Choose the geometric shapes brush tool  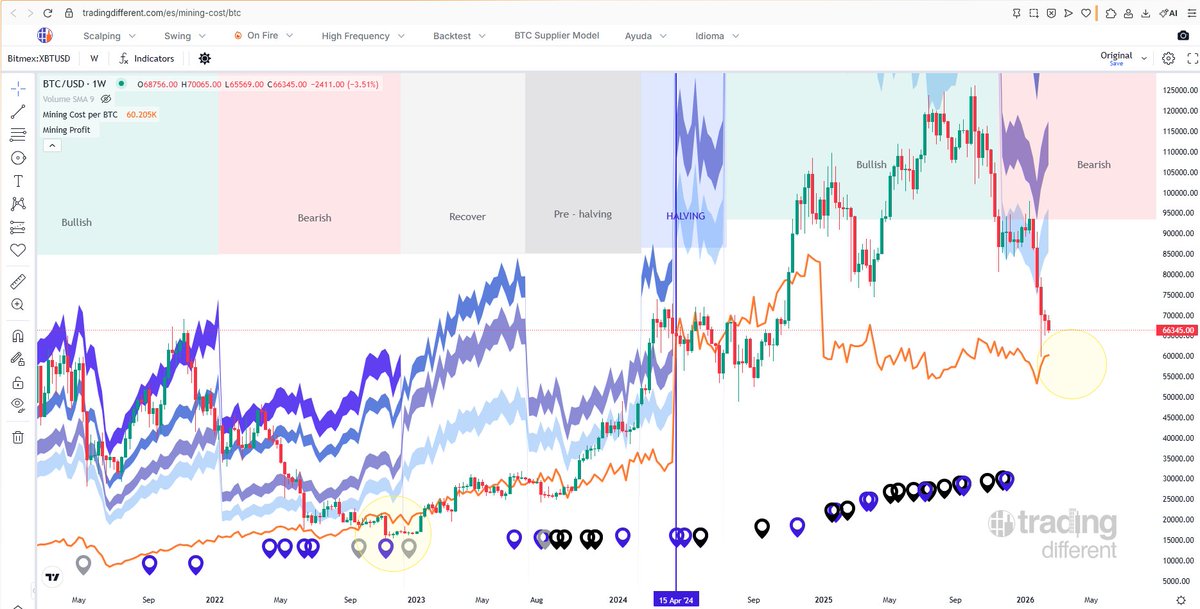click(x=18, y=158)
